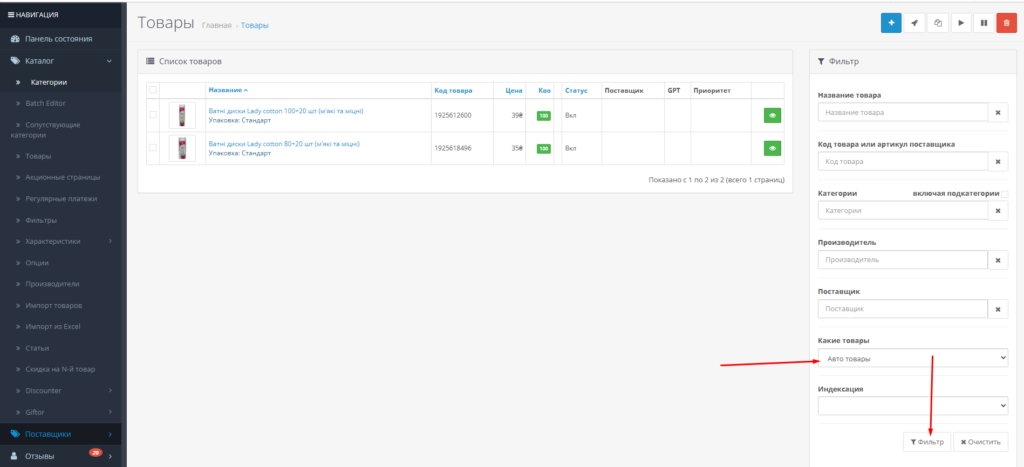Screen dimensions: 1024x467
Task: Open the Lady cotton 80+20 product thumbnail
Action: click(x=182, y=148)
